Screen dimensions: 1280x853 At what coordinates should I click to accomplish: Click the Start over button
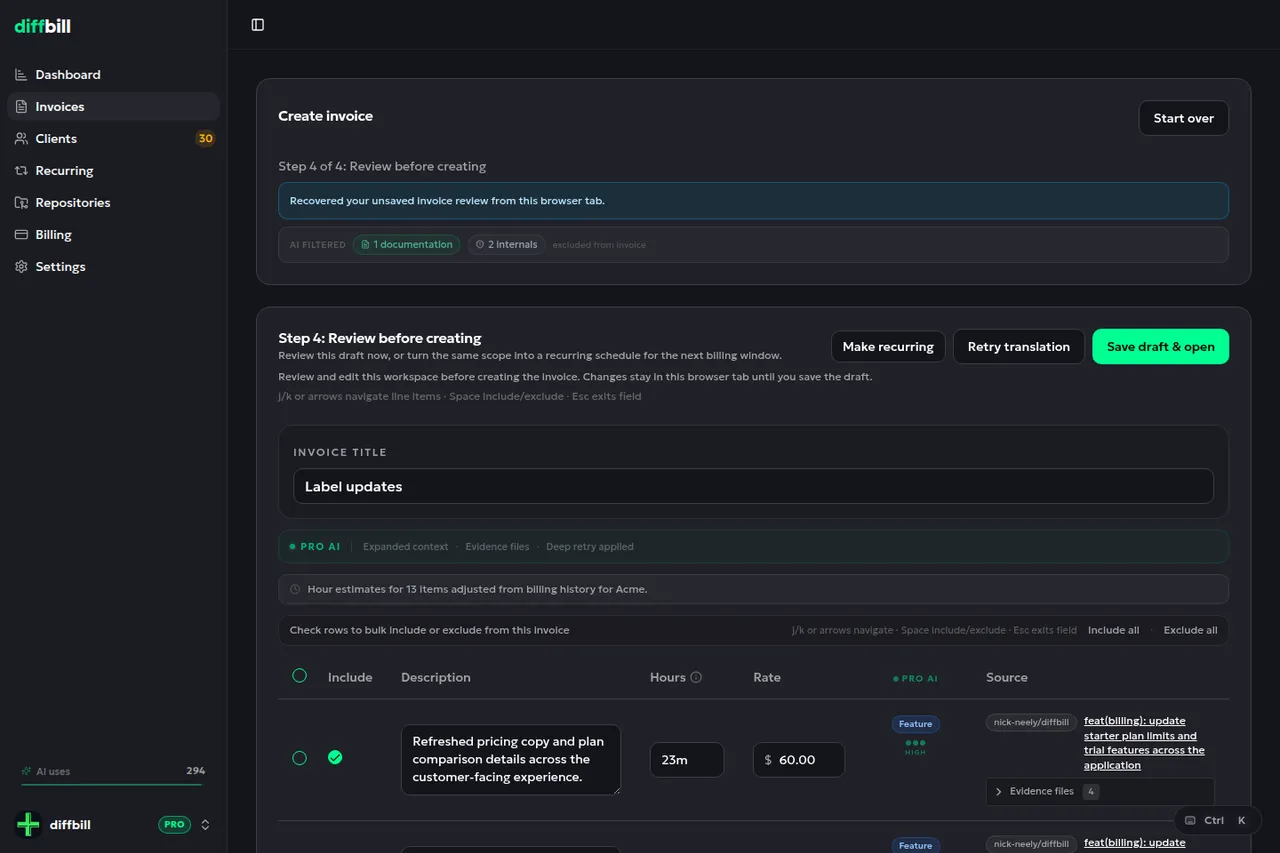click(1183, 118)
